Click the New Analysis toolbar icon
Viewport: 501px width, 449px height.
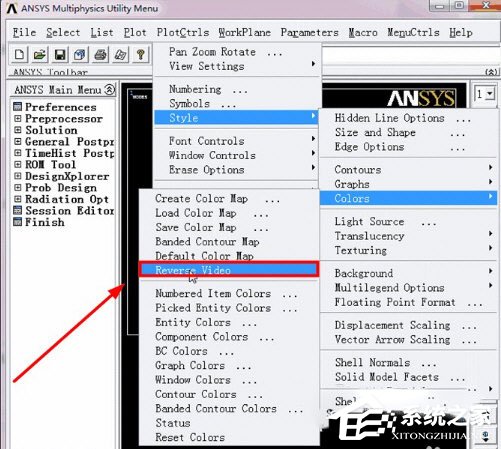19,54
